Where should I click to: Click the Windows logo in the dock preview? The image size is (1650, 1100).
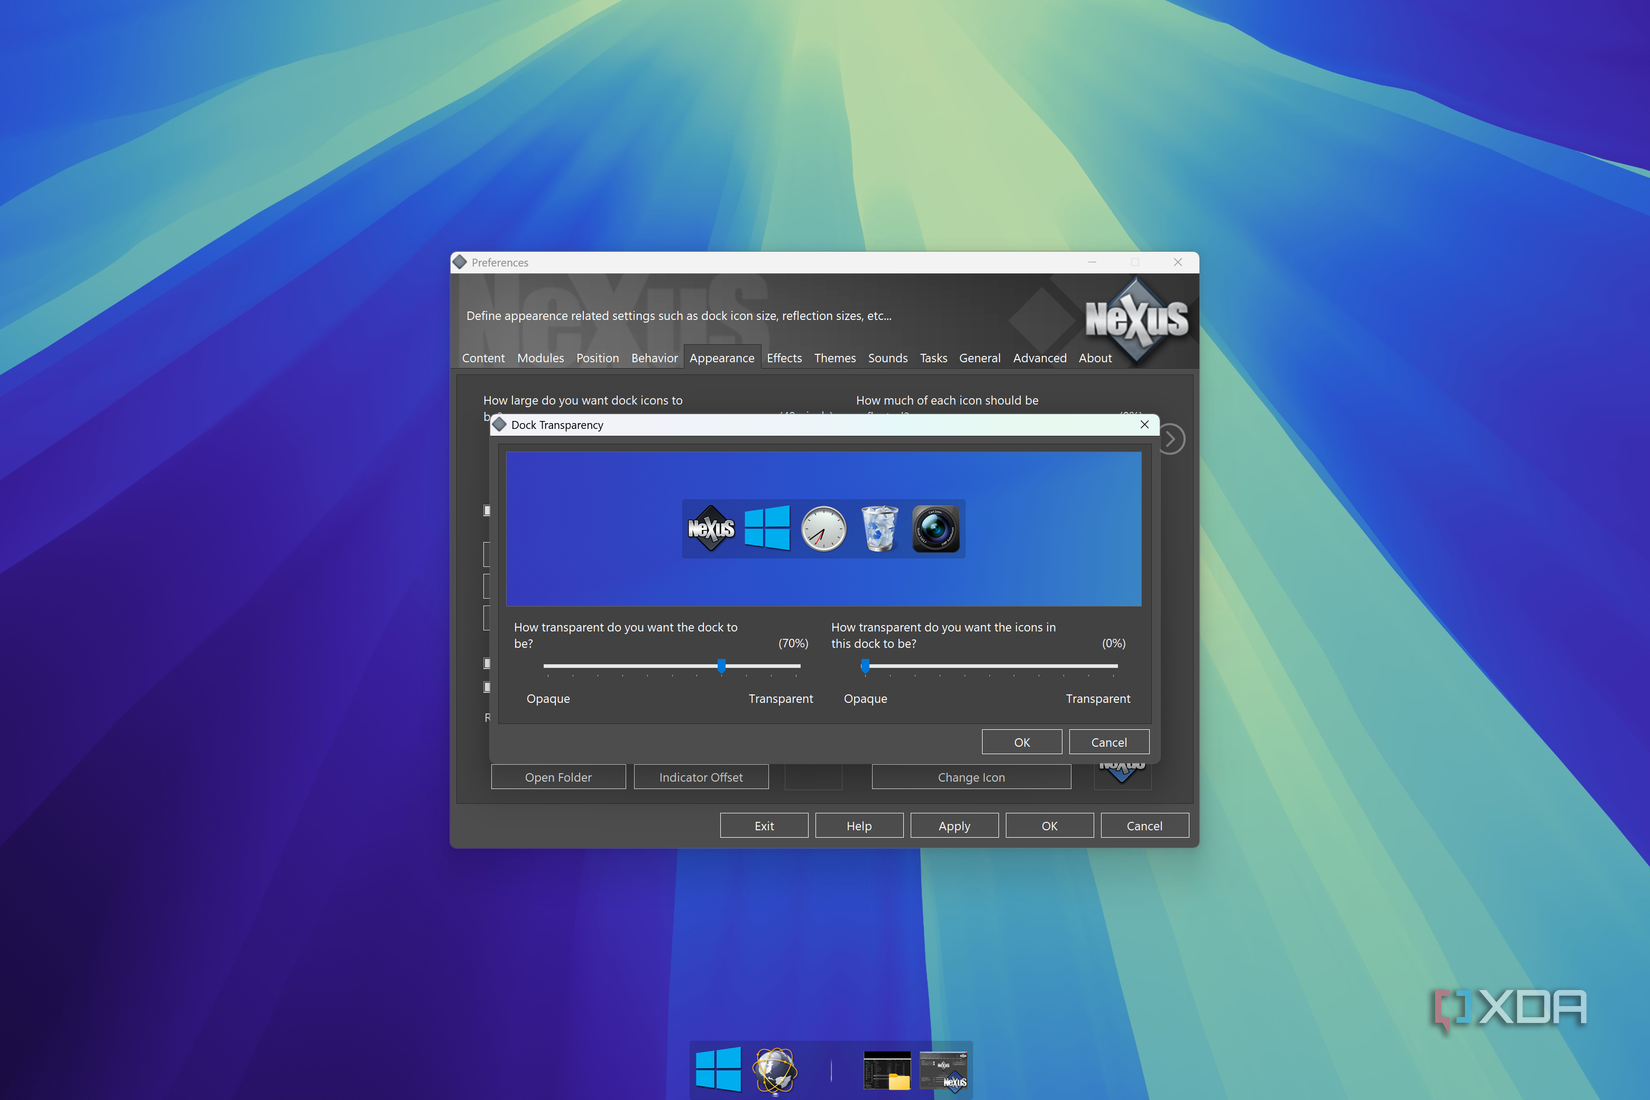(x=767, y=528)
